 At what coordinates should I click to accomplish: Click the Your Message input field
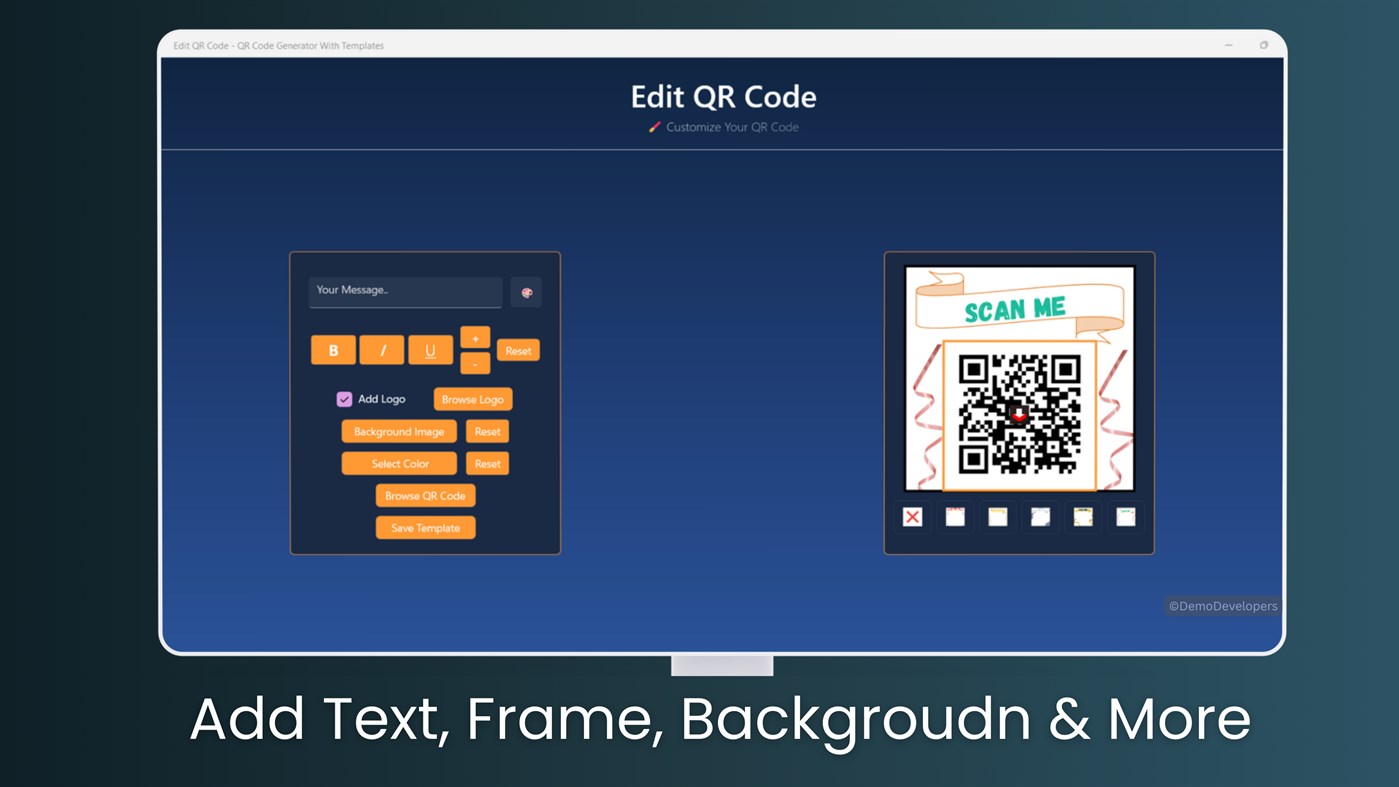pyautogui.click(x=405, y=292)
